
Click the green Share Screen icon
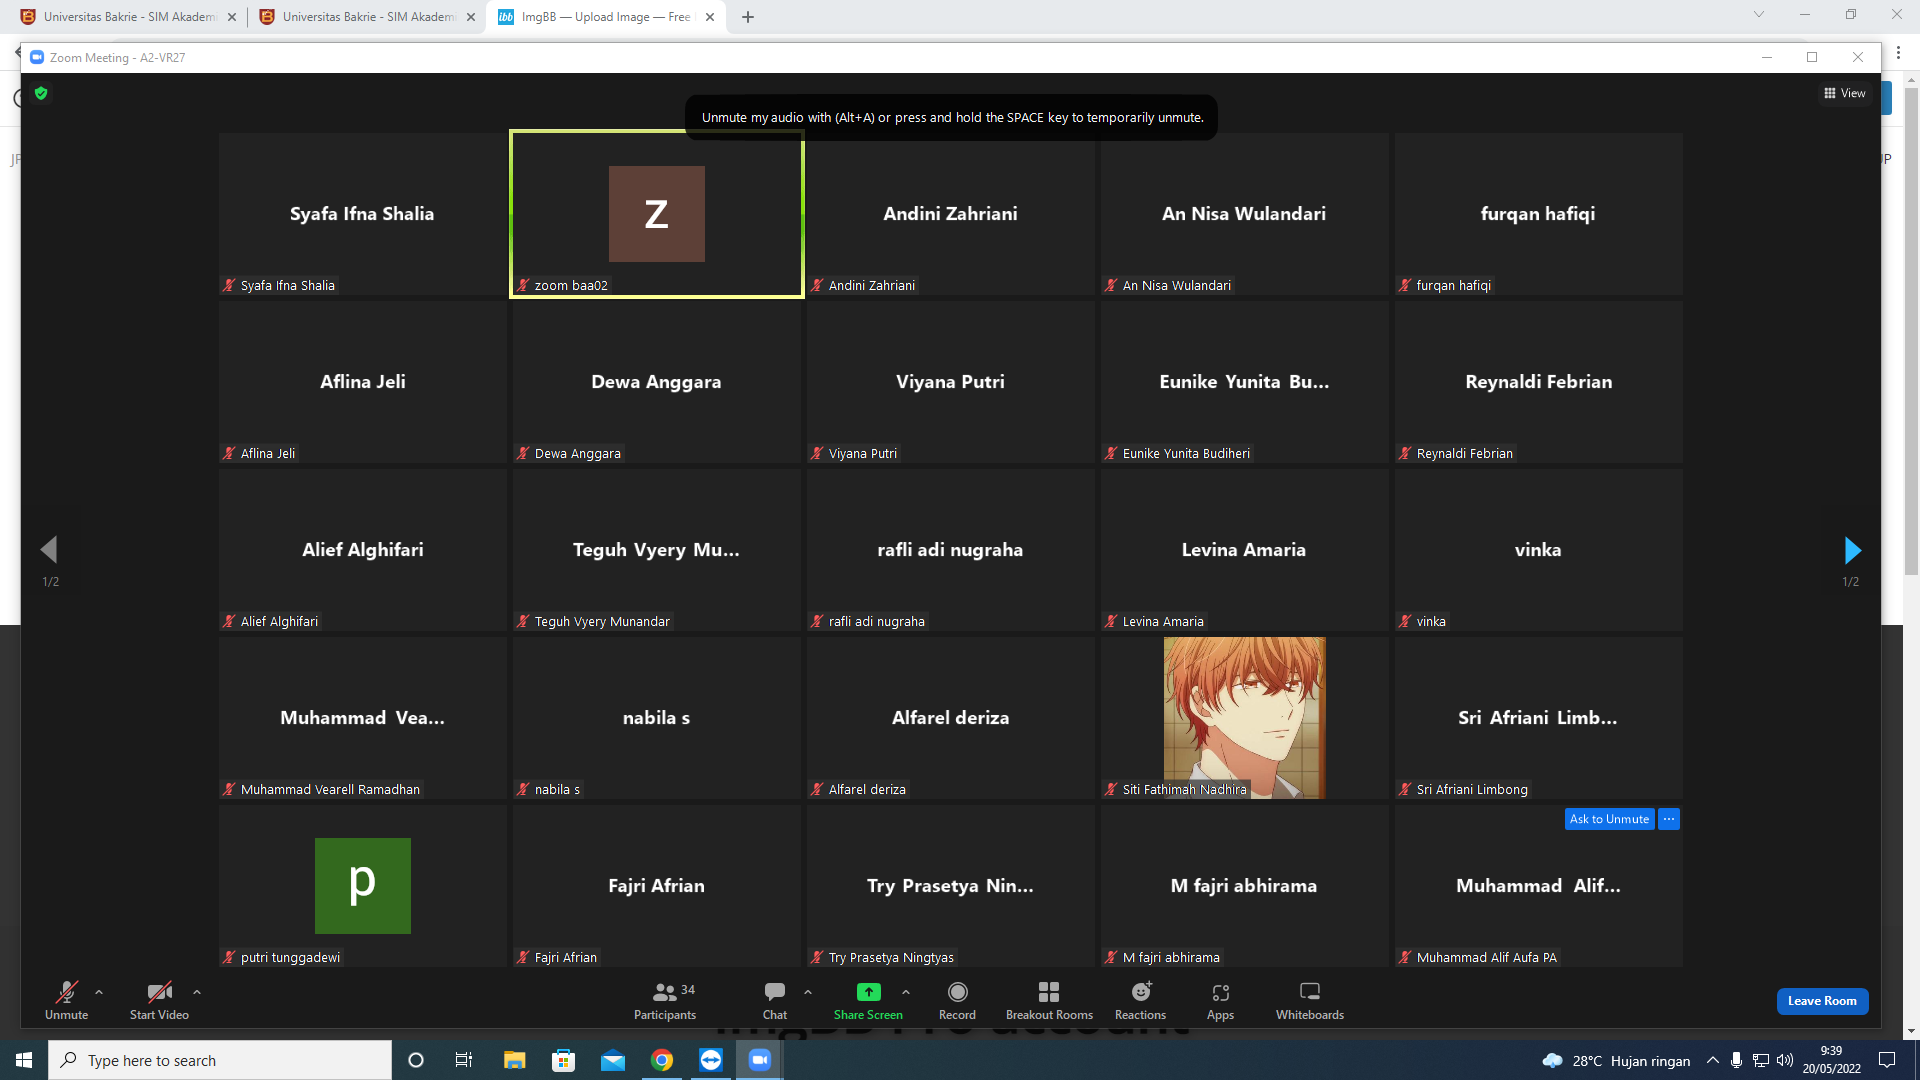[868, 992]
